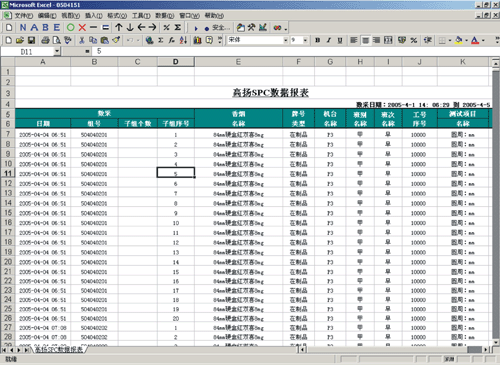This screenshot has height=365, width=500.
Task: Click the Format Painter brush icon
Action: [116, 41]
